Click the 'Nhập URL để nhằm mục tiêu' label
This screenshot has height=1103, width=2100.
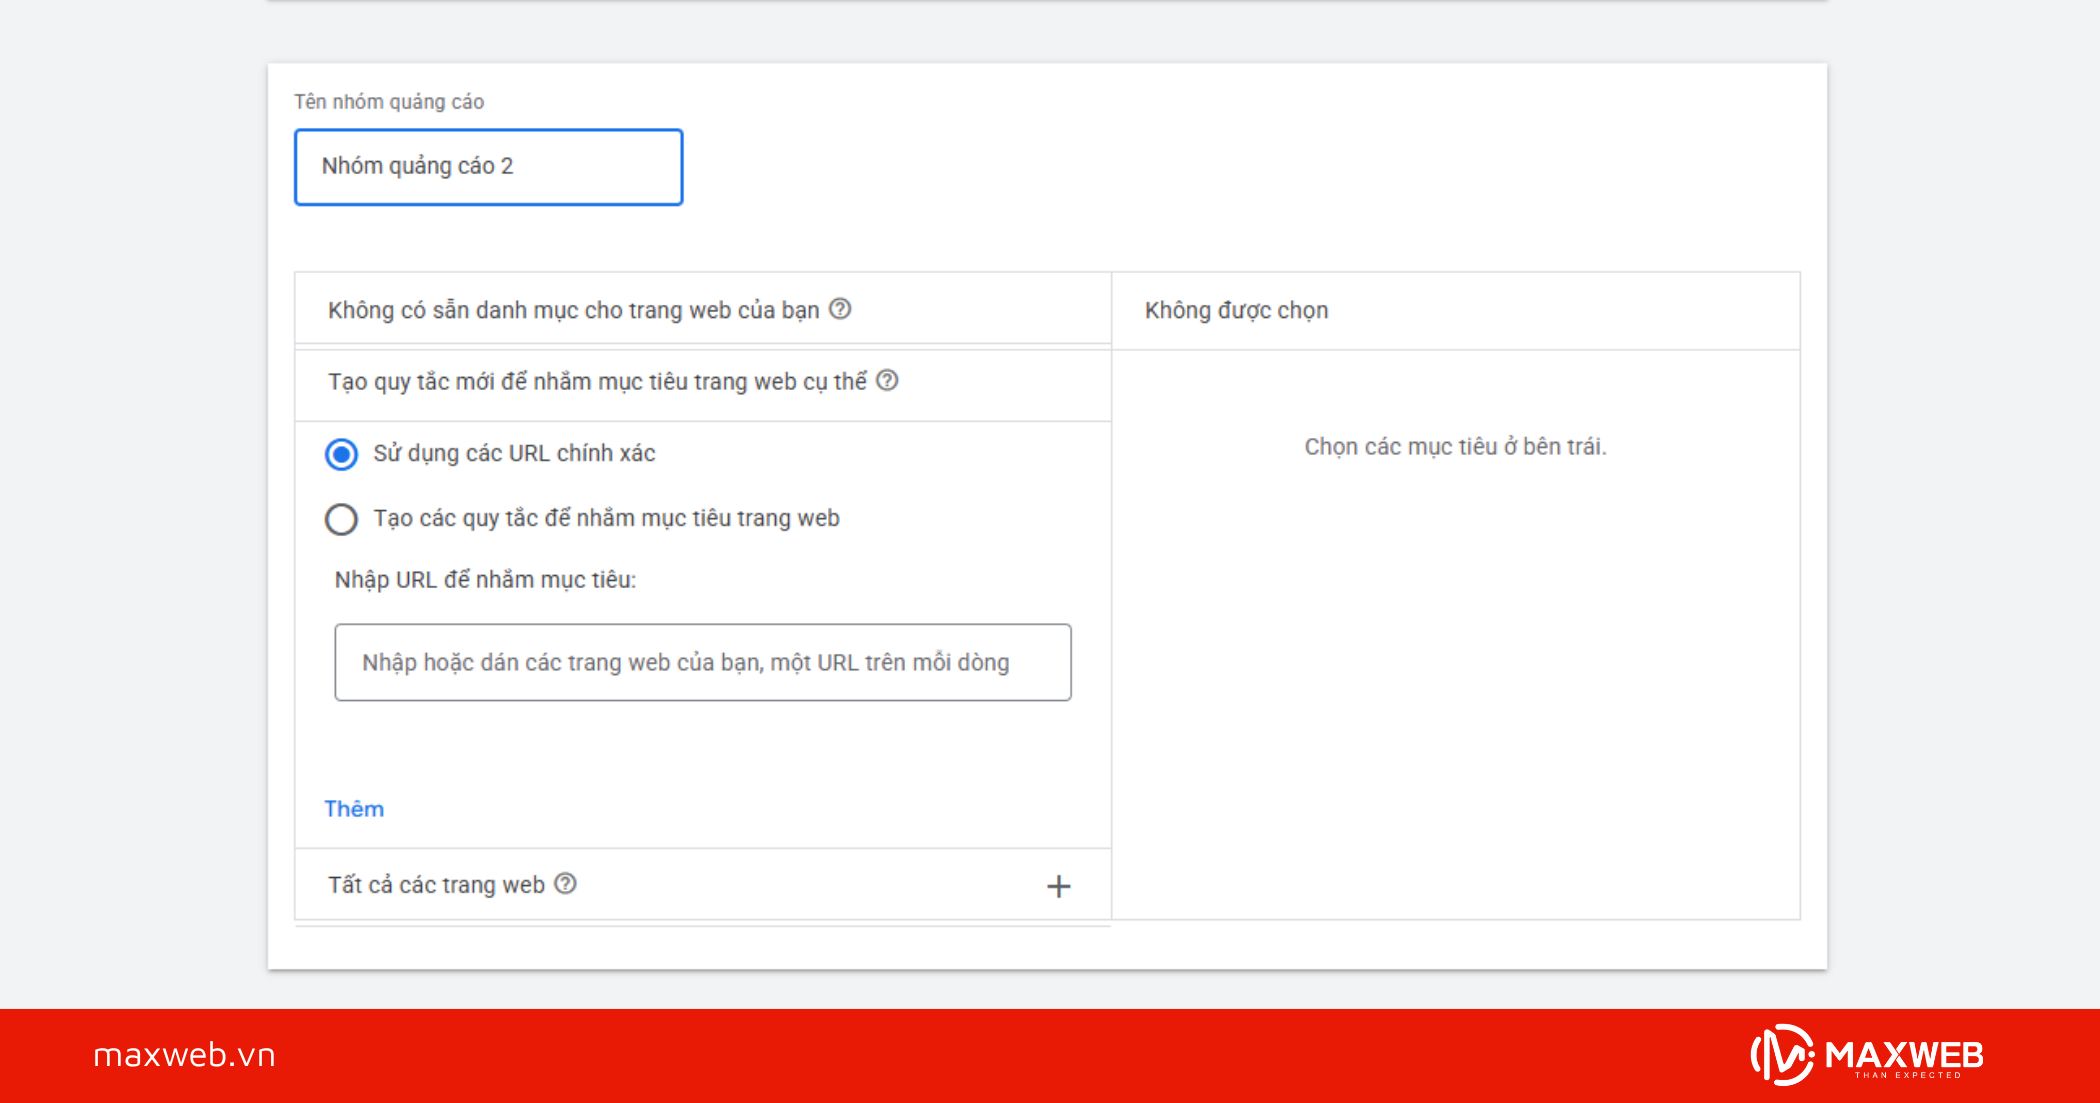(x=485, y=580)
